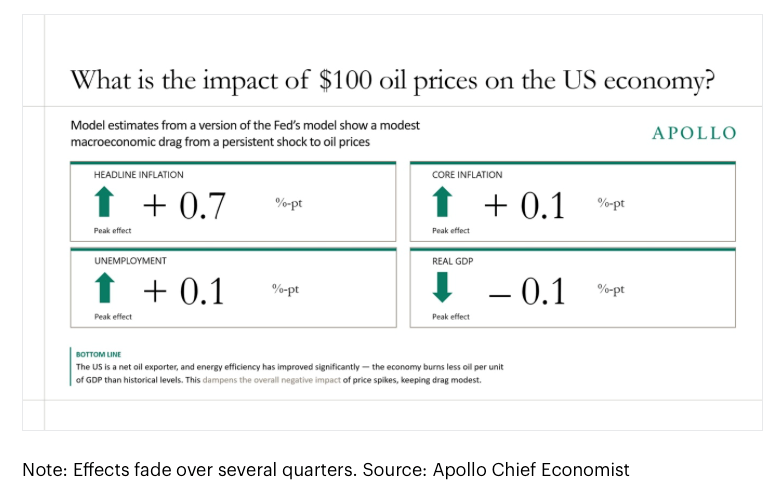Click the 'dampens the overall negative impact' highlighted text

point(272,380)
